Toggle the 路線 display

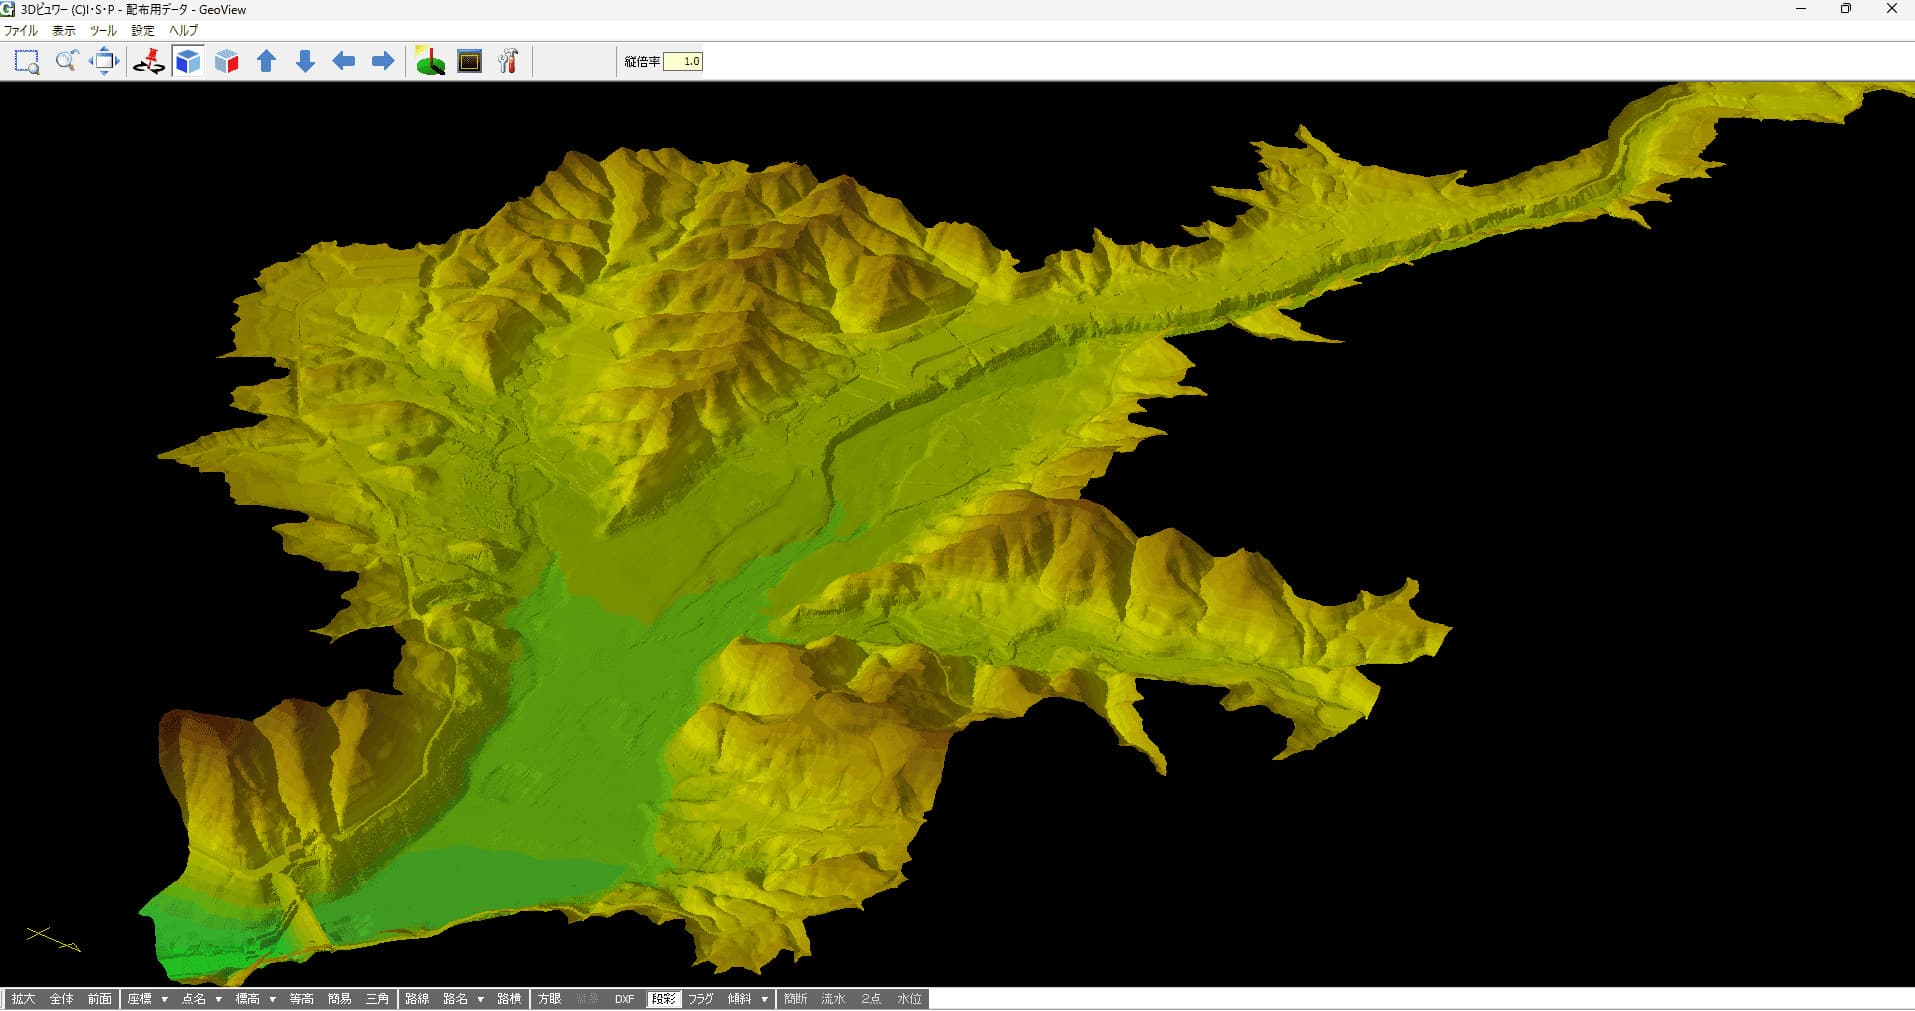pyautogui.click(x=417, y=999)
